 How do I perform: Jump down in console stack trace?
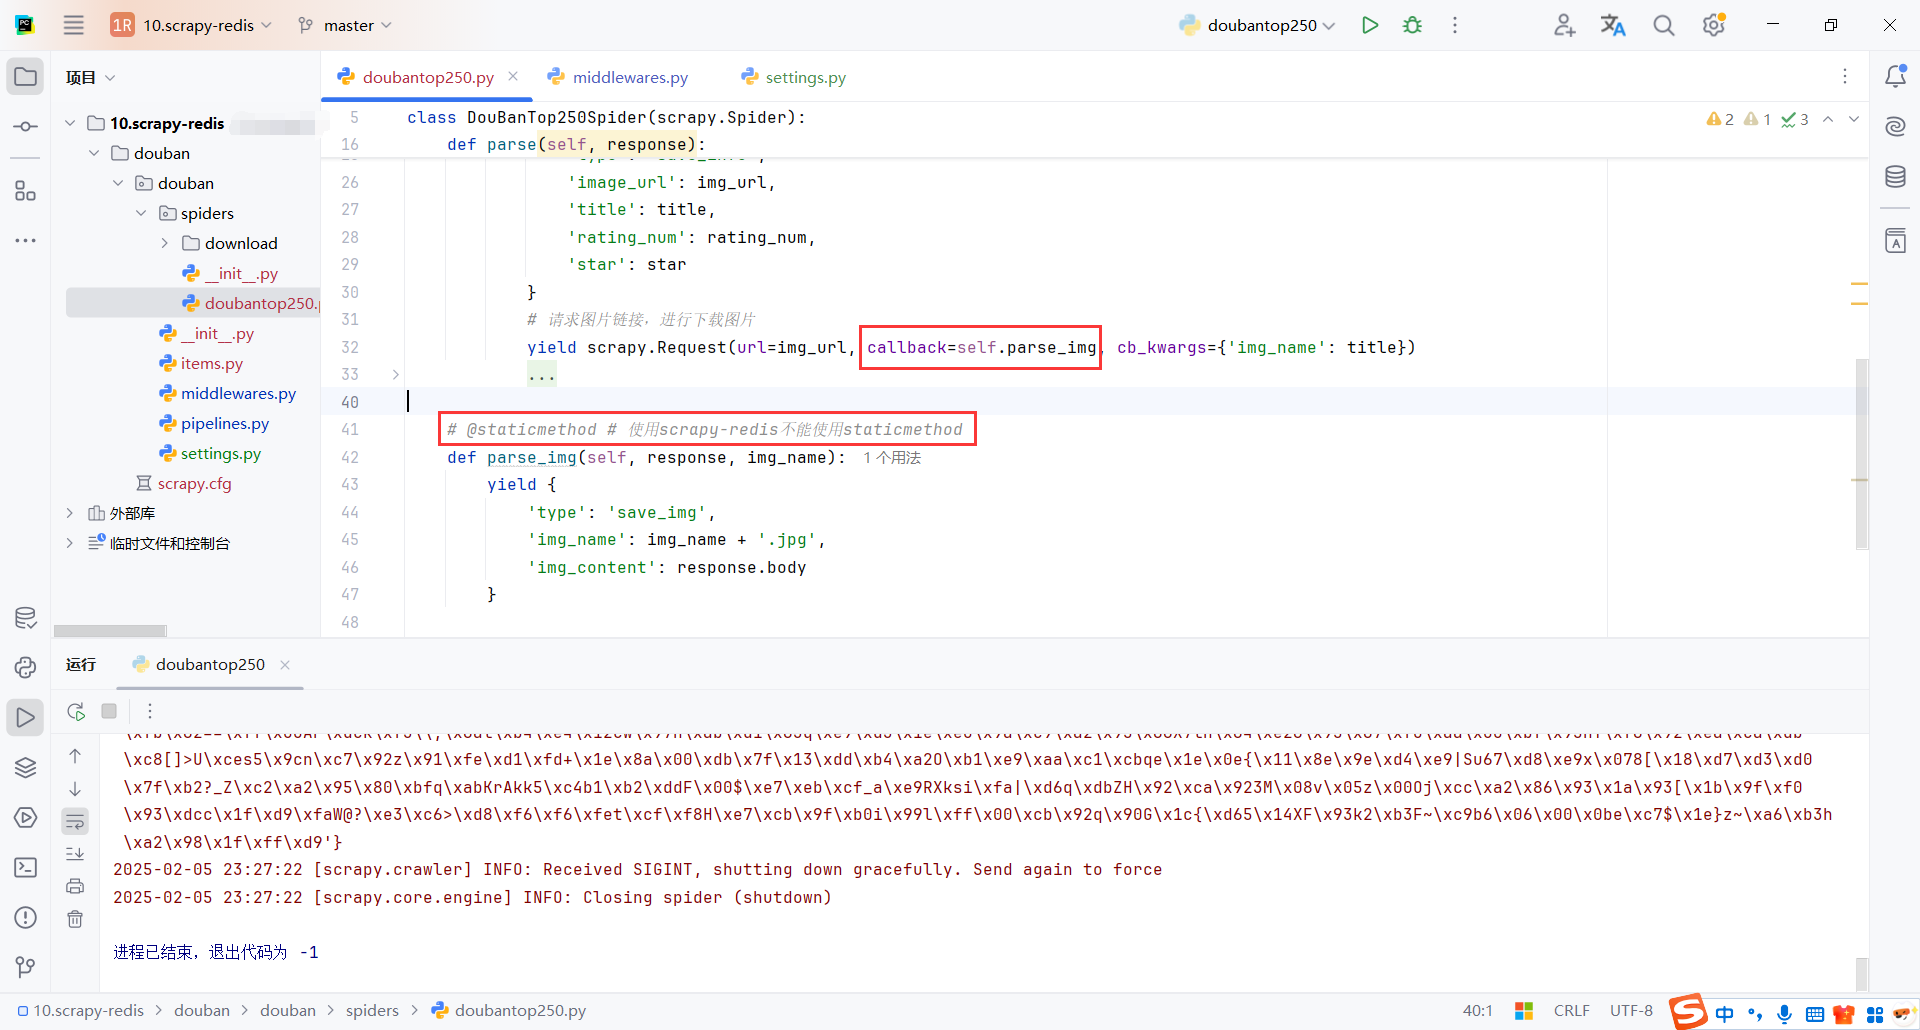tap(75, 789)
